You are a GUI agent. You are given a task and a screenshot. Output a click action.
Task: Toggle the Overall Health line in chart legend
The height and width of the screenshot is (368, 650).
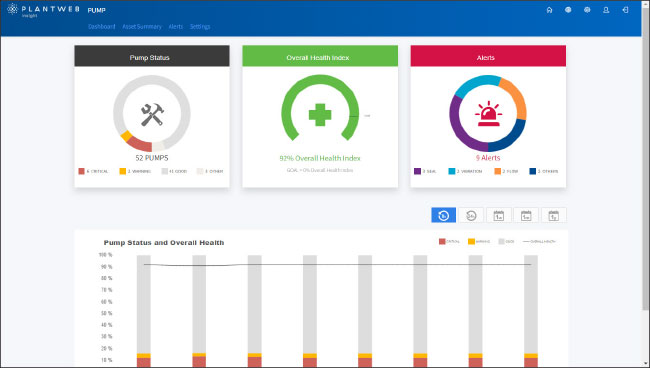pyautogui.click(x=539, y=241)
